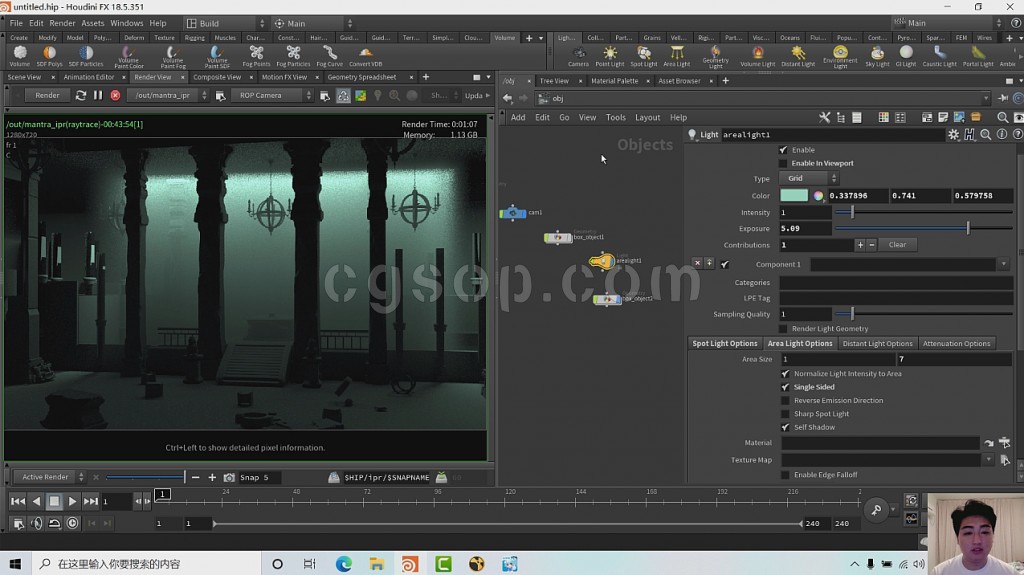Switch to the Scene View tab
The height and width of the screenshot is (575, 1024).
pyautogui.click(x=24, y=77)
